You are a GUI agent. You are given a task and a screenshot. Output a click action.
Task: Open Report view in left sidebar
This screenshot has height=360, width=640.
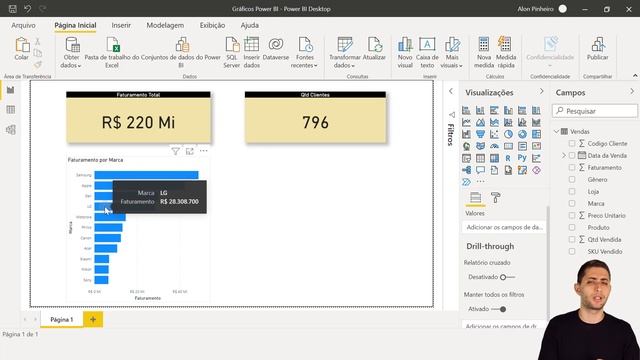(x=11, y=90)
